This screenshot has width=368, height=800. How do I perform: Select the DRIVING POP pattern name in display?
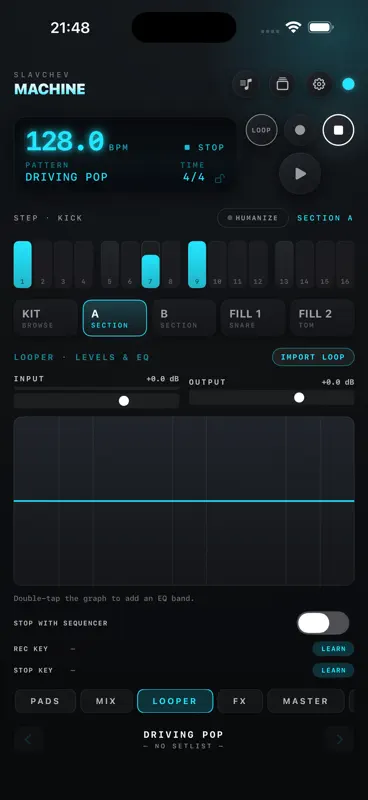coord(66,177)
